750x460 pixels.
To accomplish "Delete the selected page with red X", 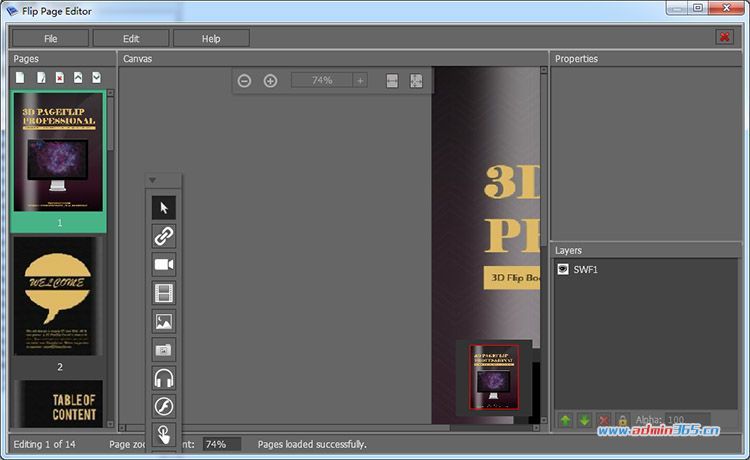I will click(59, 77).
